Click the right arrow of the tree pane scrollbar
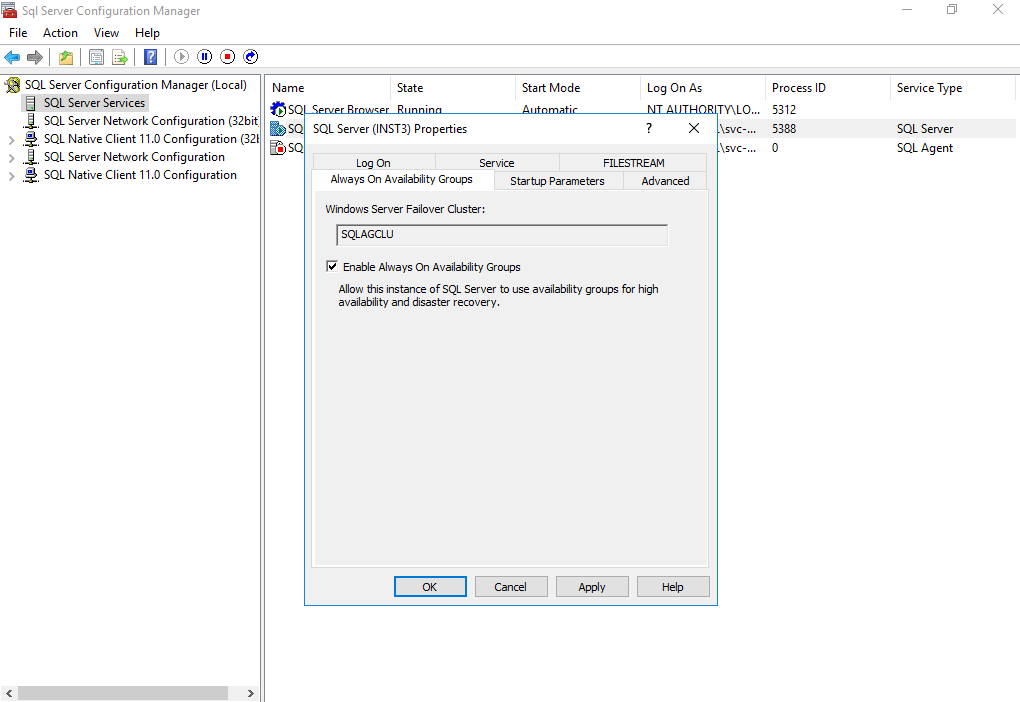This screenshot has height=702, width=1020. pos(250,694)
